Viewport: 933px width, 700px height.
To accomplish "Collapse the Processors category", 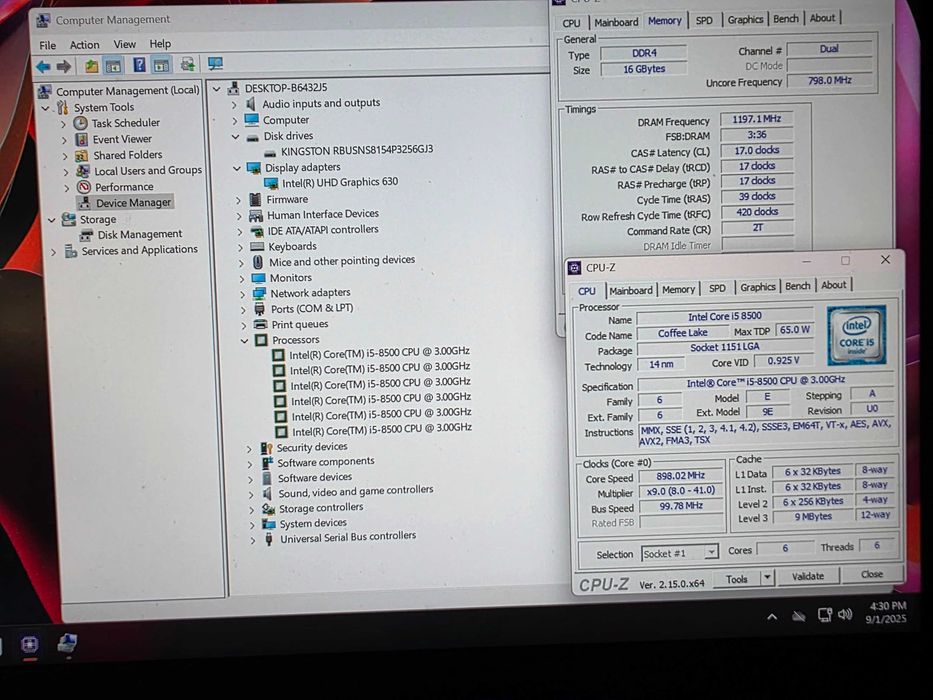I will click(x=245, y=341).
